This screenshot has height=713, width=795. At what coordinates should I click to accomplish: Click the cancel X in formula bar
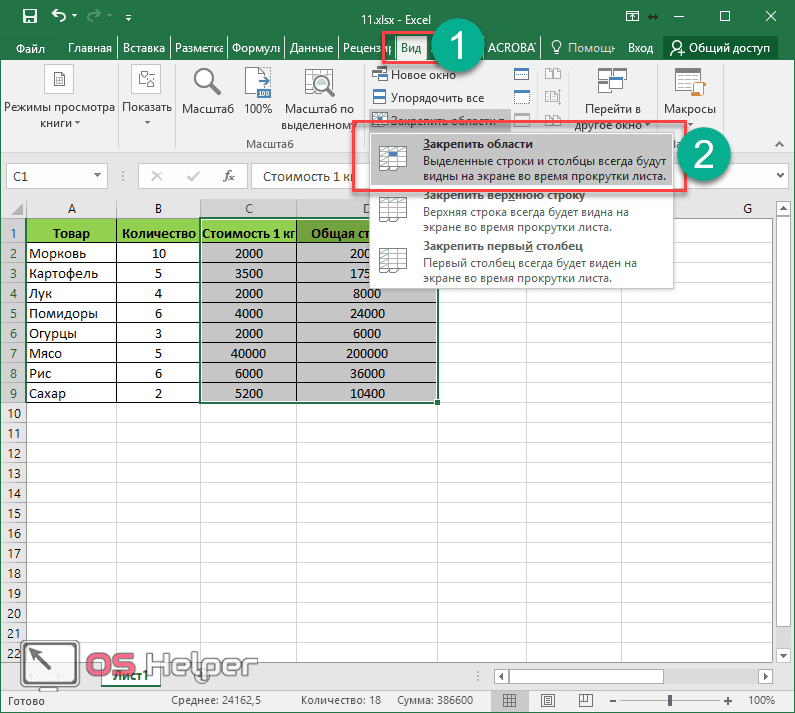pyautogui.click(x=157, y=176)
